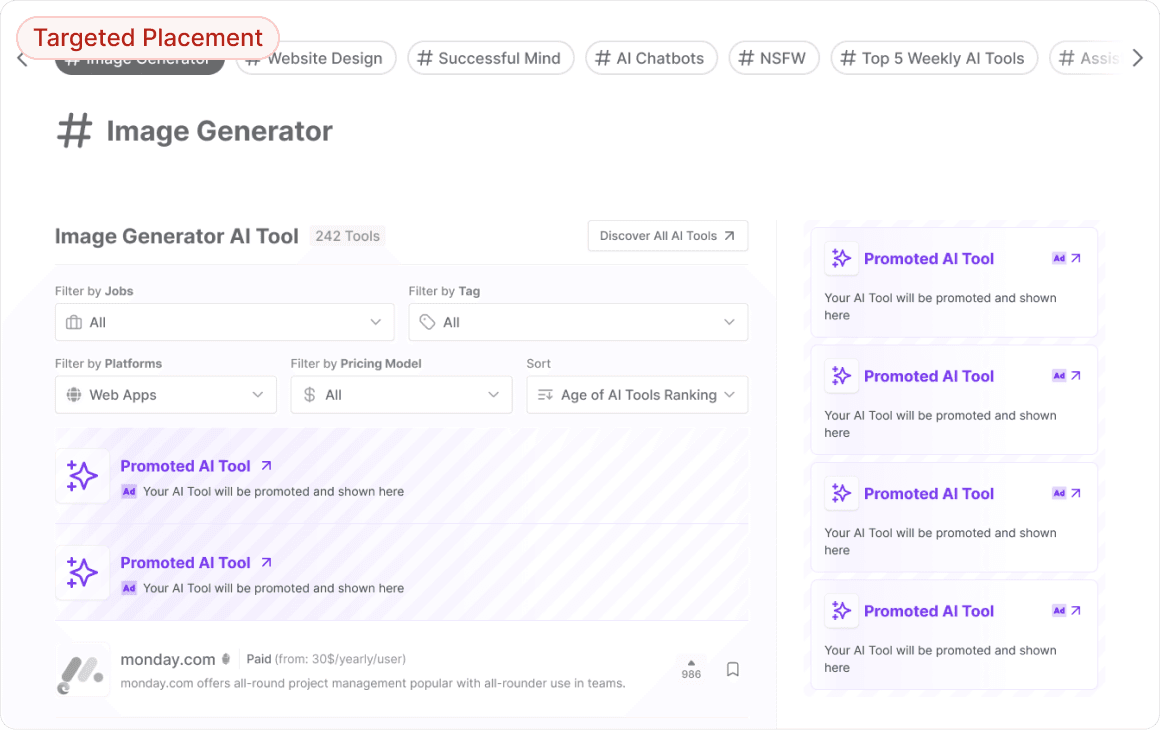Click sparkle icon of first sidebar Promoted AI Tool

842,259
